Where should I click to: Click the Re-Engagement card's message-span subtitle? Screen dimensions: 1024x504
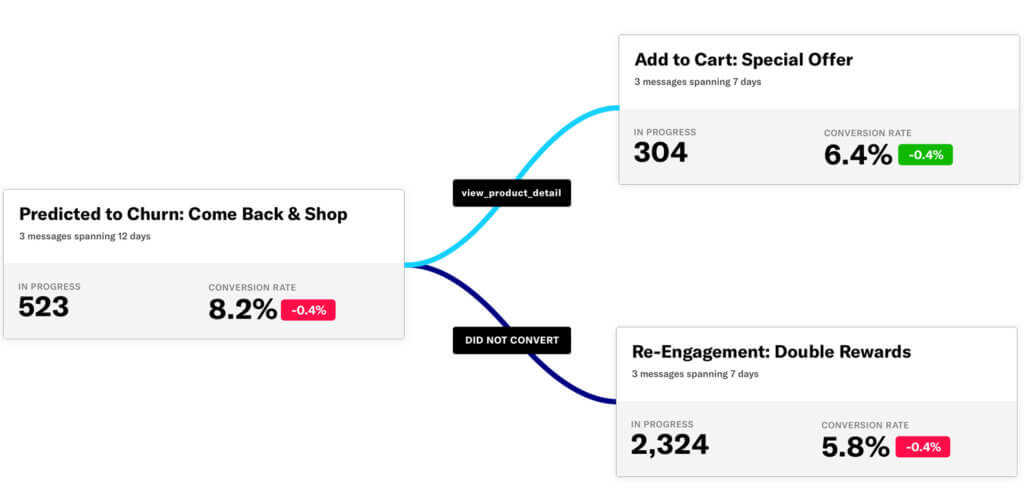click(x=695, y=374)
